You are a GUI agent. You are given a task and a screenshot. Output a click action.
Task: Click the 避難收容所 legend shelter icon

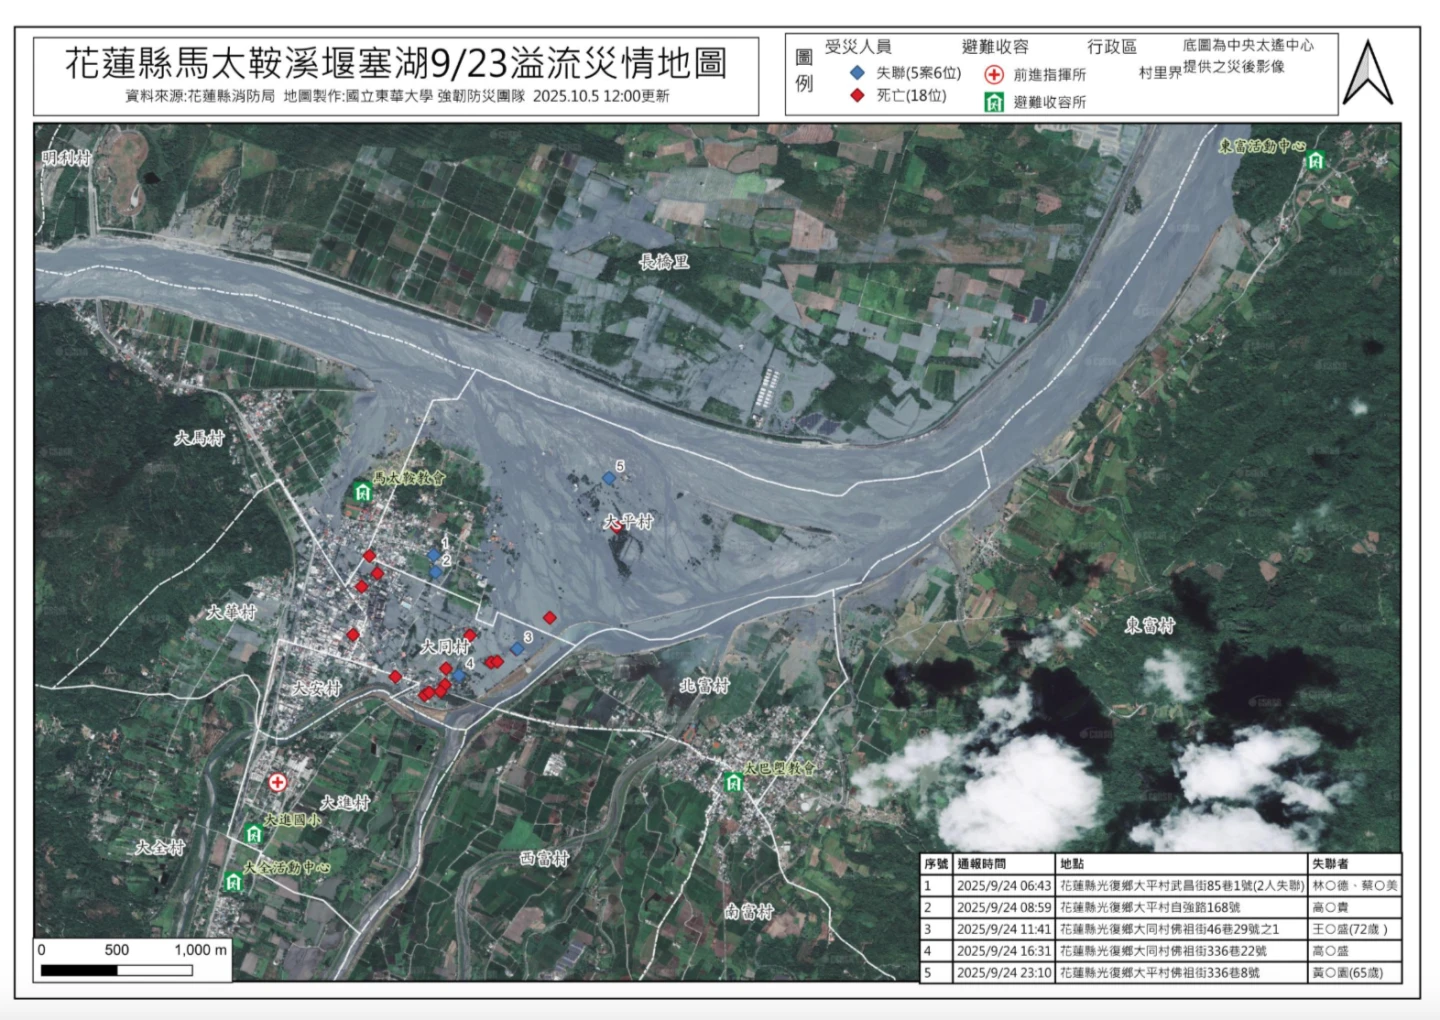993,102
